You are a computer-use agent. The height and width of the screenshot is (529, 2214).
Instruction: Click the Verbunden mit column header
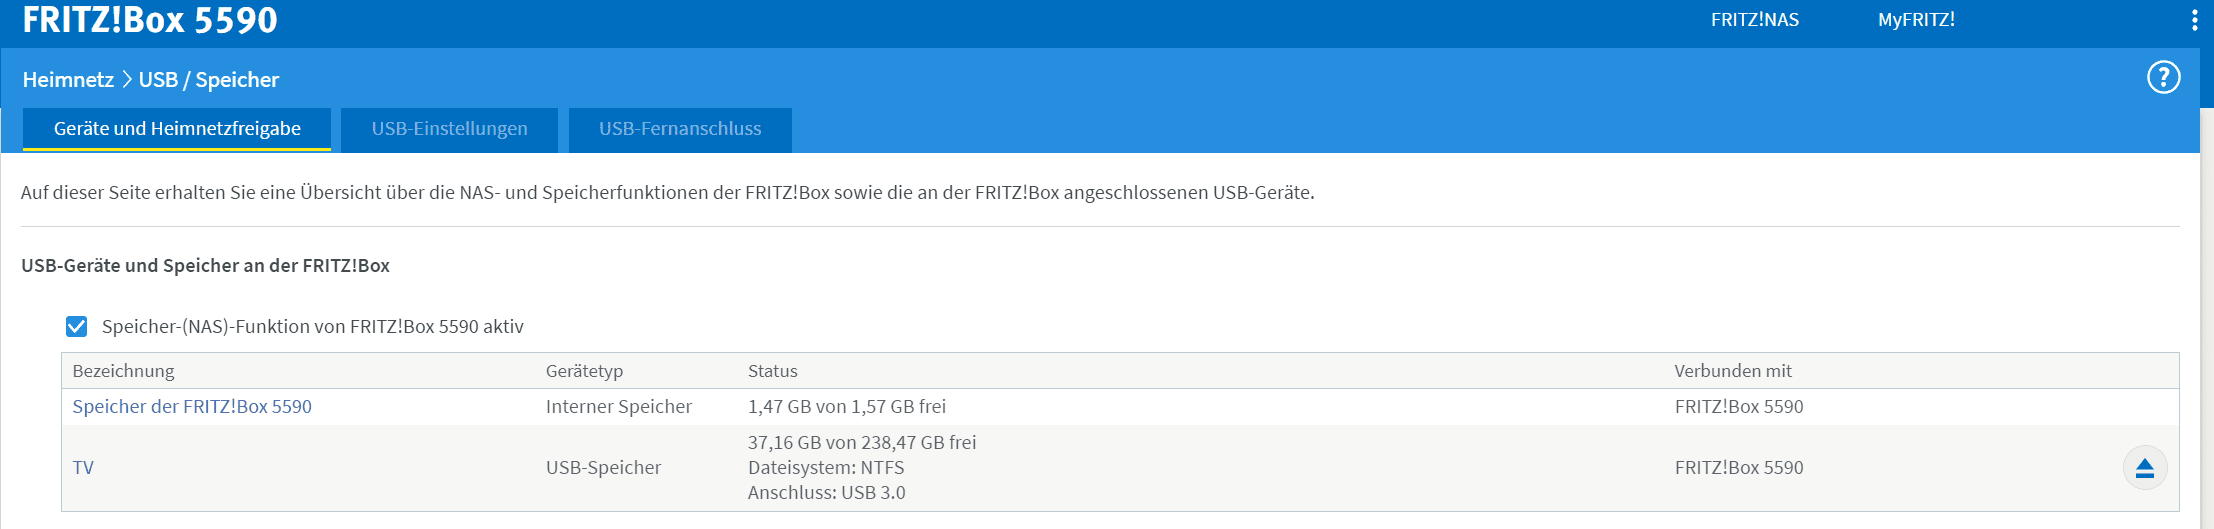tap(1733, 371)
